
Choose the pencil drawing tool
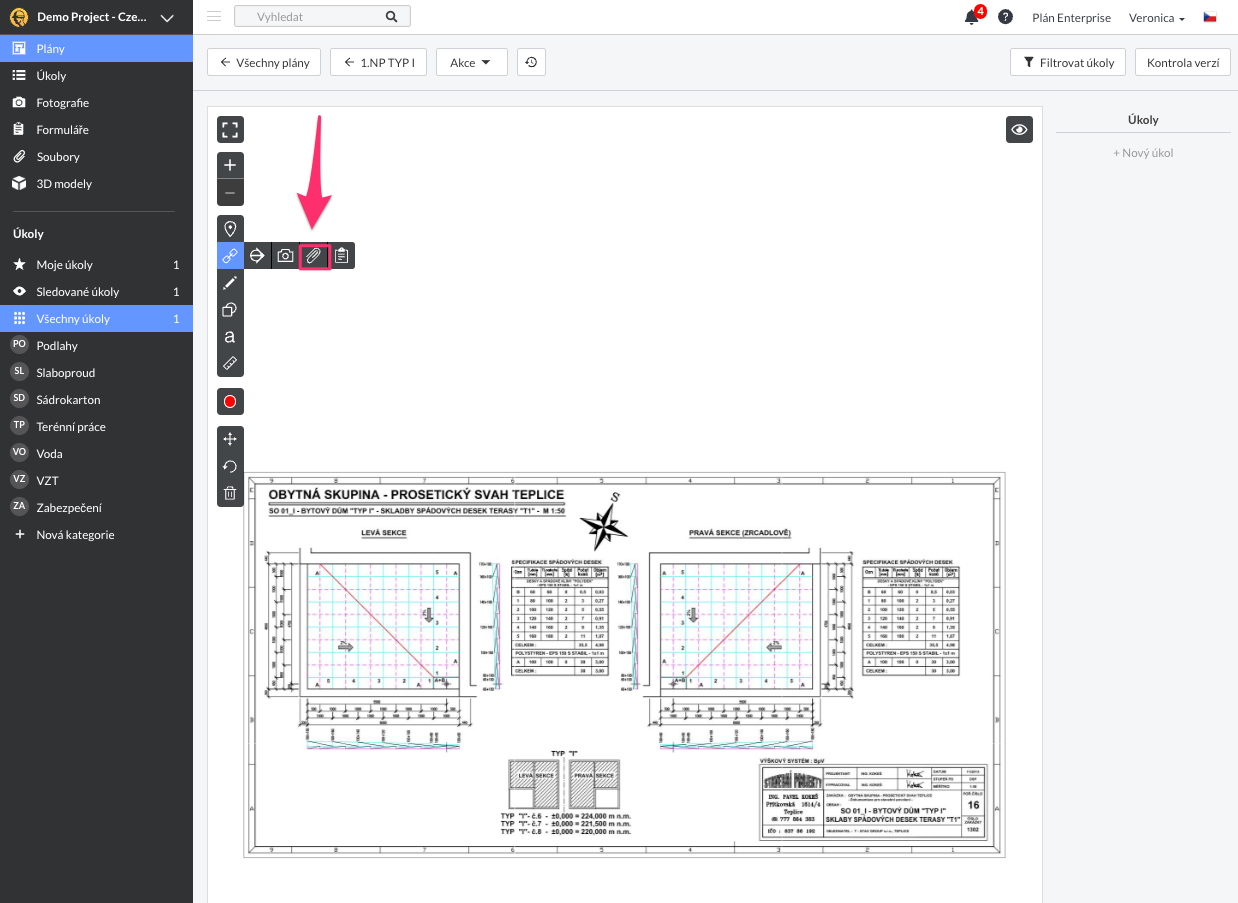coord(230,283)
